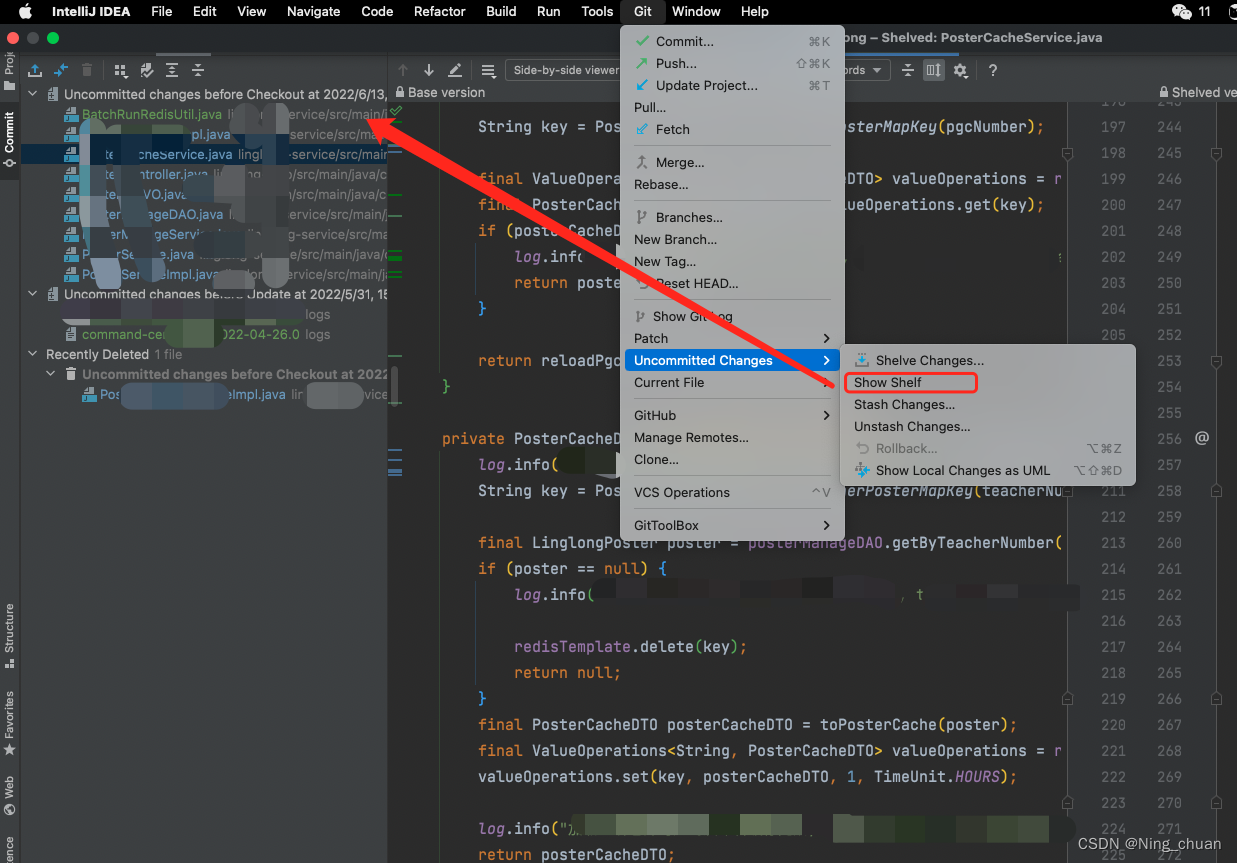
Task: Choose Update Project... from Git menu
Action: click(732, 85)
